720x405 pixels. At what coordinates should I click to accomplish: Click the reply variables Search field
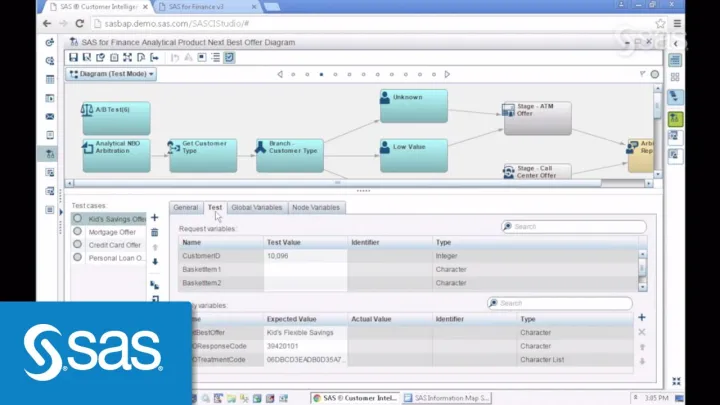559,303
